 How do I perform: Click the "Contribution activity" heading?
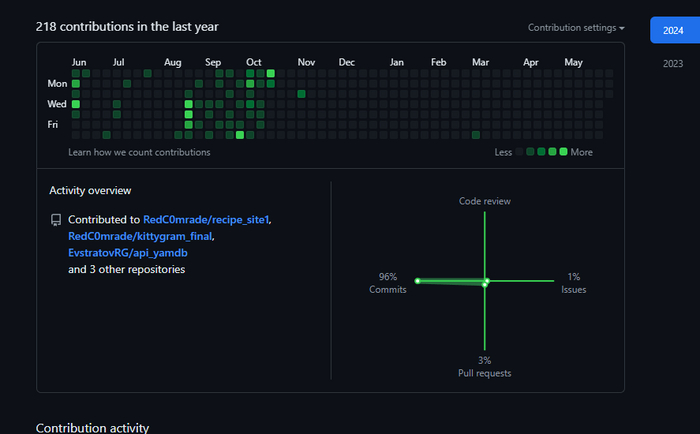[x=92, y=427]
